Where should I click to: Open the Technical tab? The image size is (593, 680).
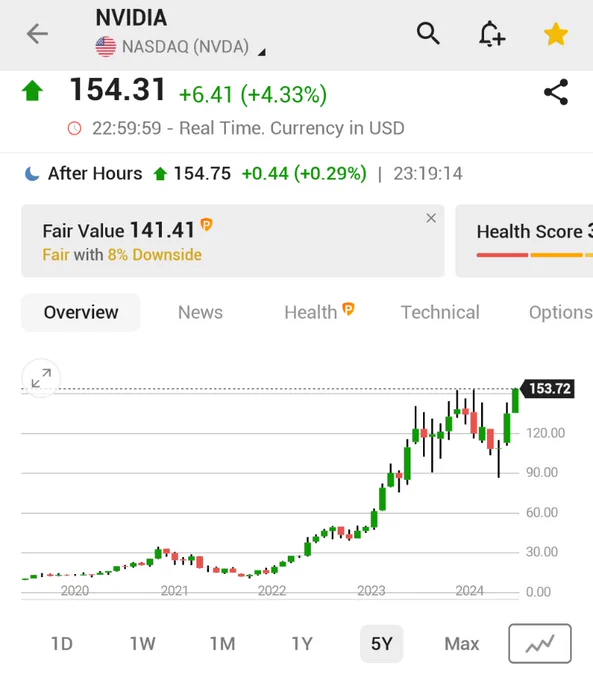pyautogui.click(x=440, y=312)
